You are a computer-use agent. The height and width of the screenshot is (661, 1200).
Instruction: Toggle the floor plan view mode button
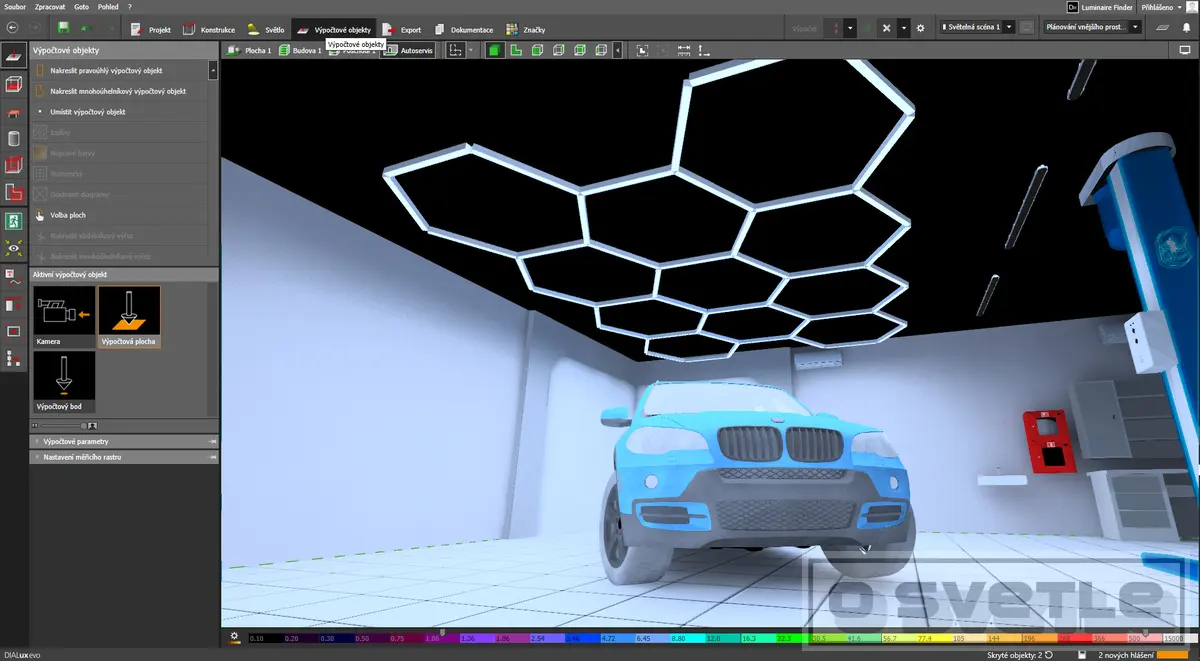pos(517,50)
